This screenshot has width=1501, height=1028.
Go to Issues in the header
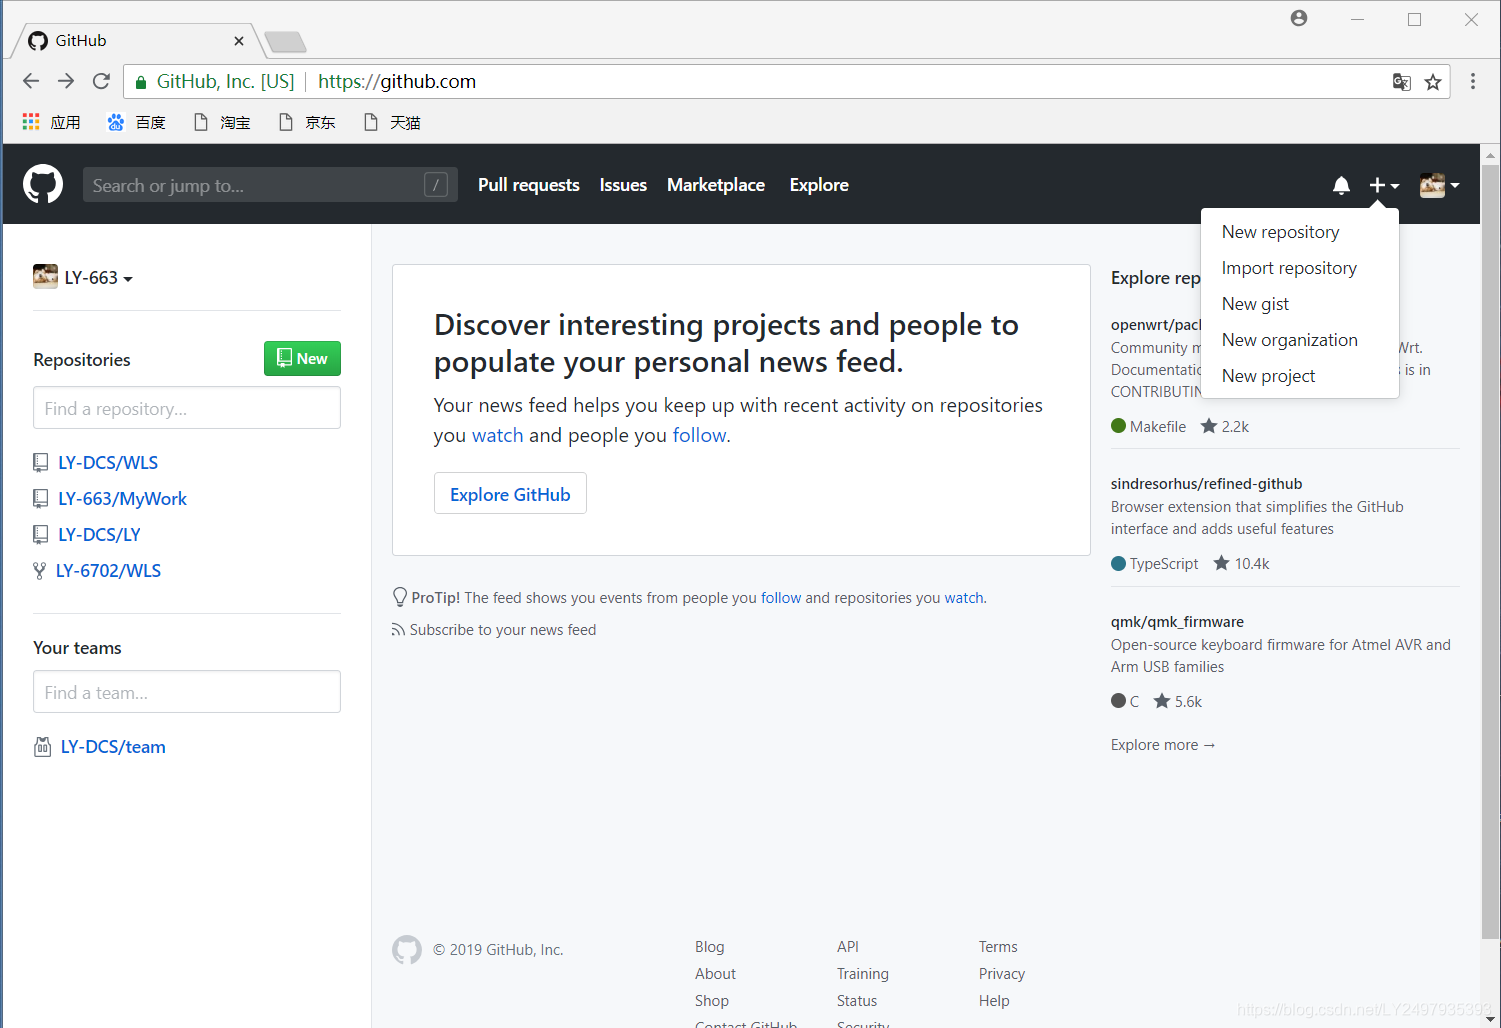pyautogui.click(x=623, y=185)
